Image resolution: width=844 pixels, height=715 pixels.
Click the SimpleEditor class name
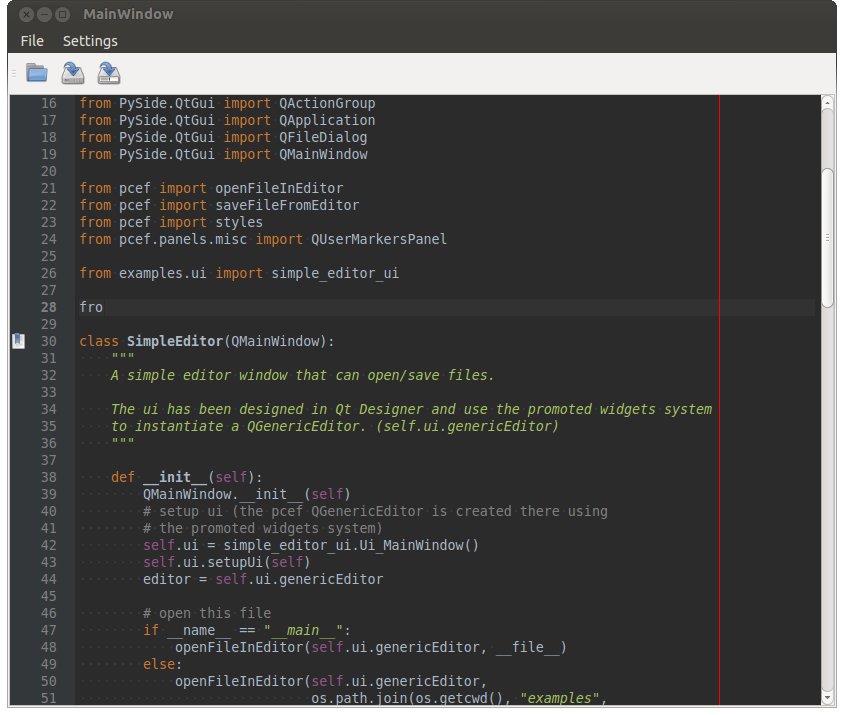174,341
